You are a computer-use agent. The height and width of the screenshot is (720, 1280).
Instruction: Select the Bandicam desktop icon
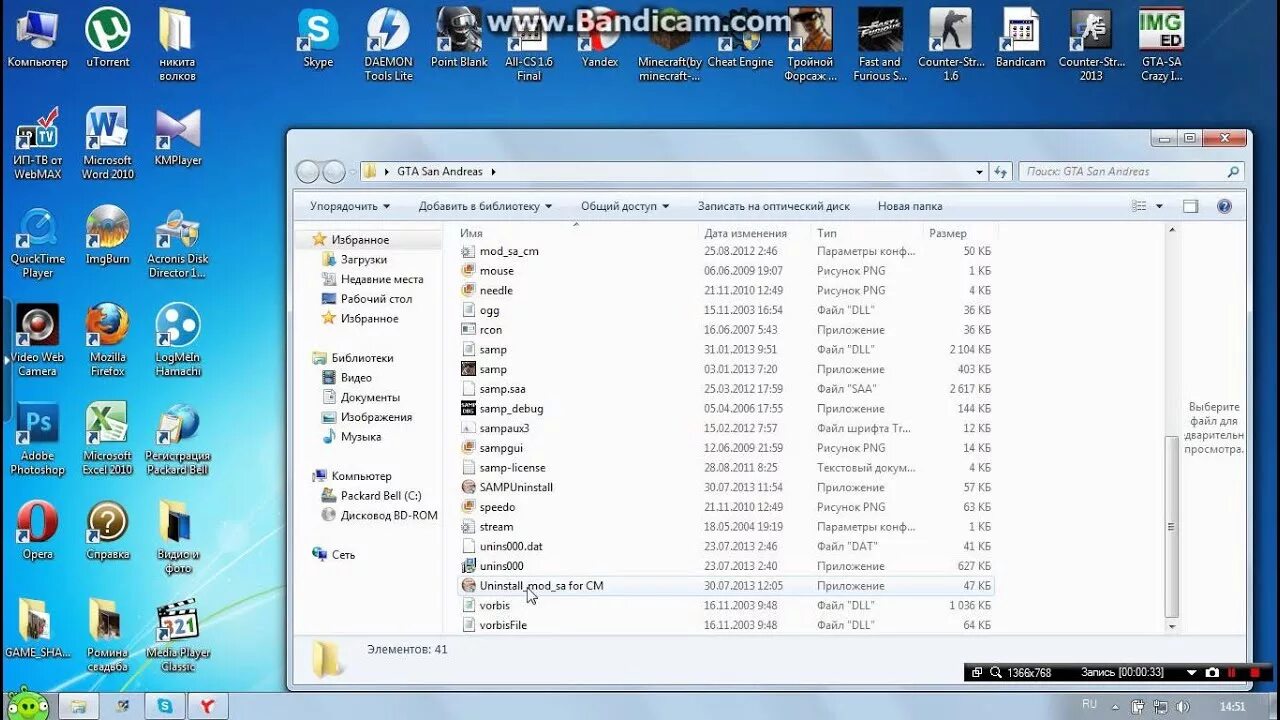coord(1020,38)
